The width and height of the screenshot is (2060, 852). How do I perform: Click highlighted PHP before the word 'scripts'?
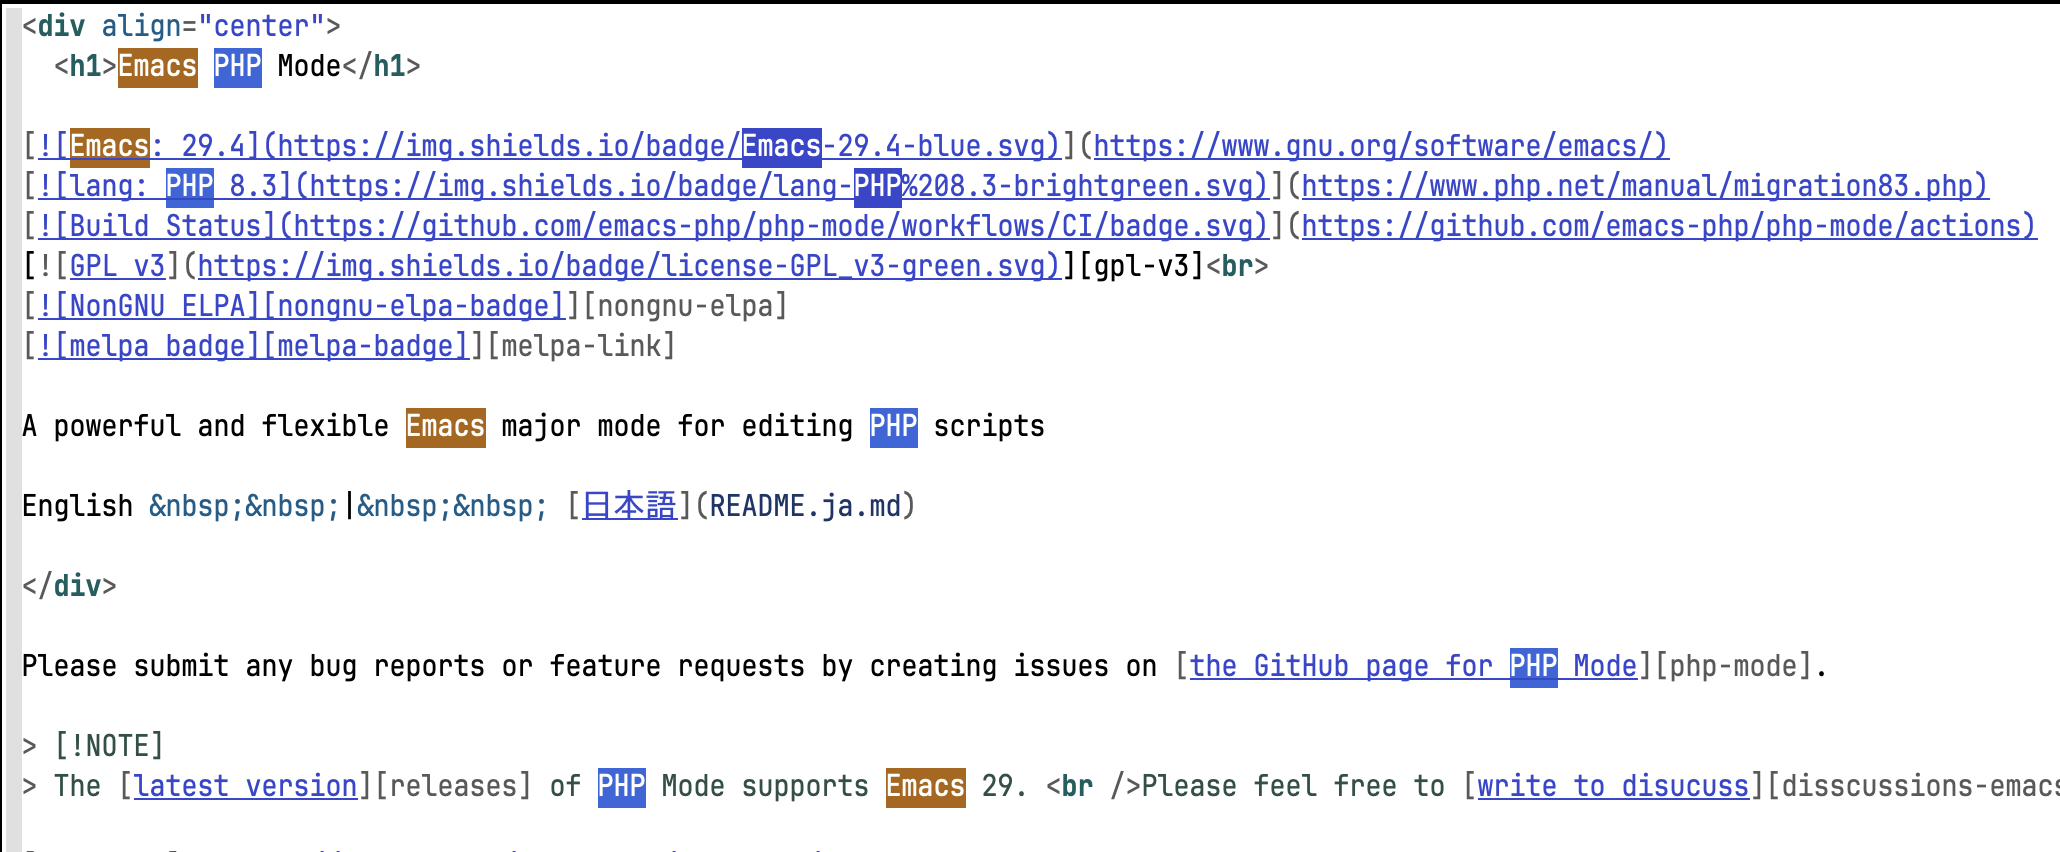pyautogui.click(x=894, y=427)
